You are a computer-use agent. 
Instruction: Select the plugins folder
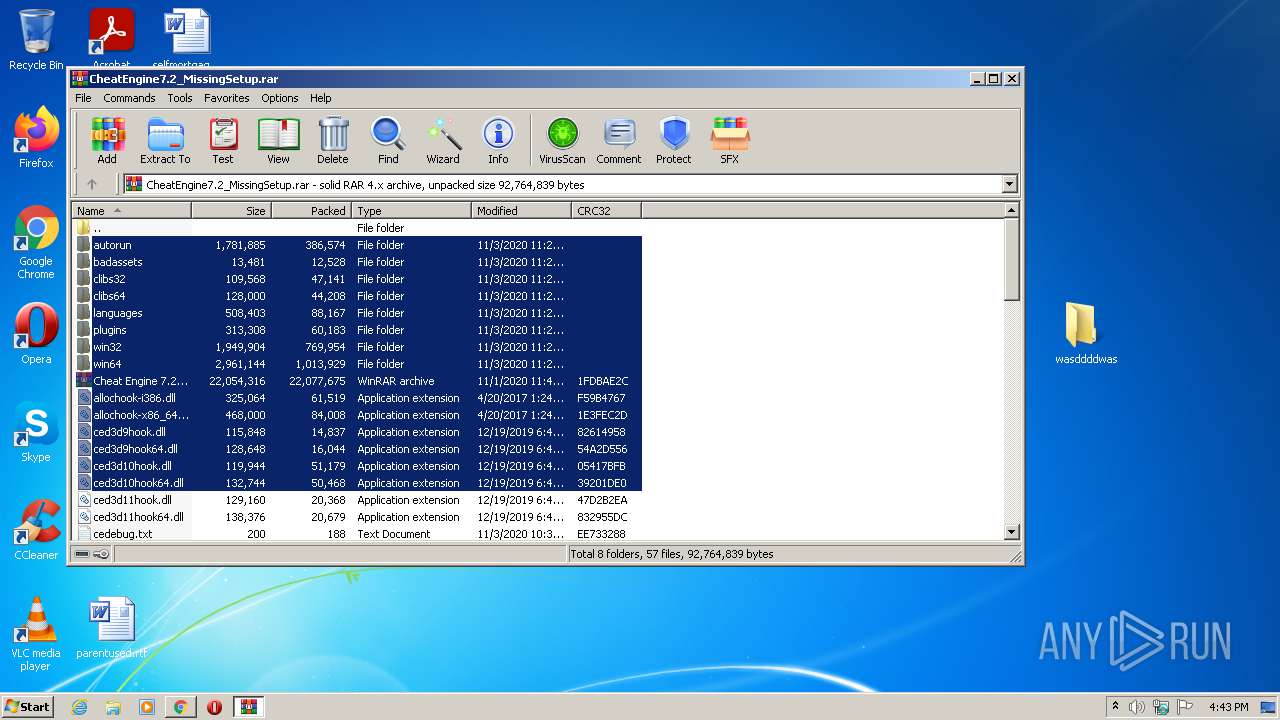click(x=357, y=330)
